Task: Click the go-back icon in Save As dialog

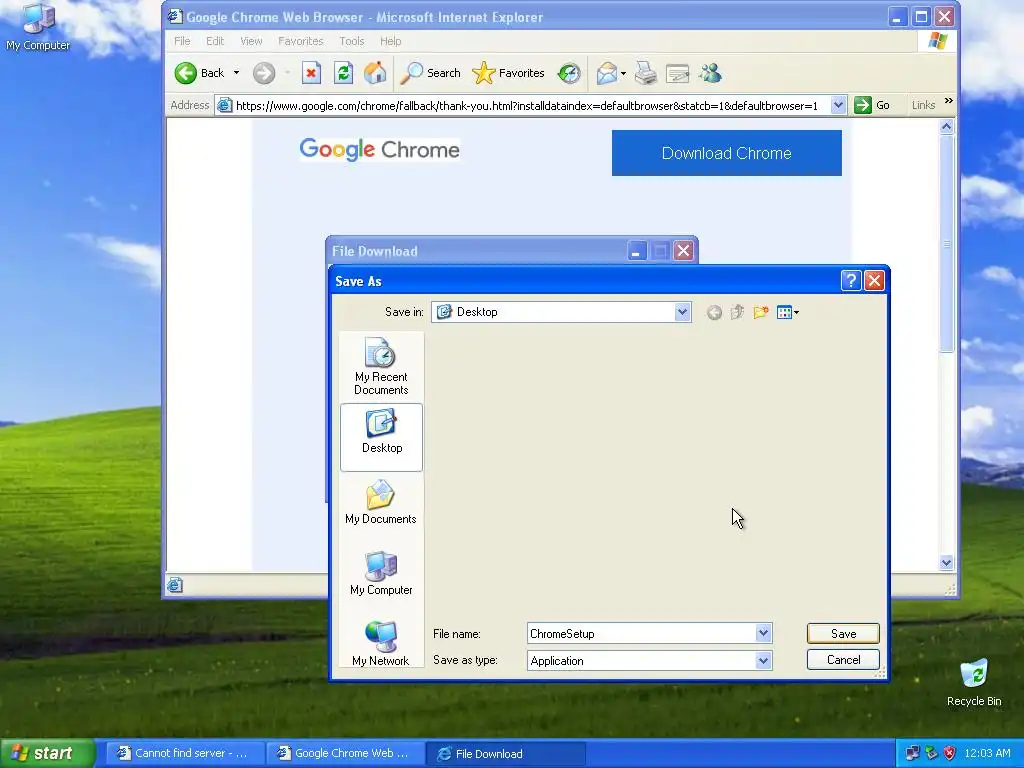Action: [714, 313]
